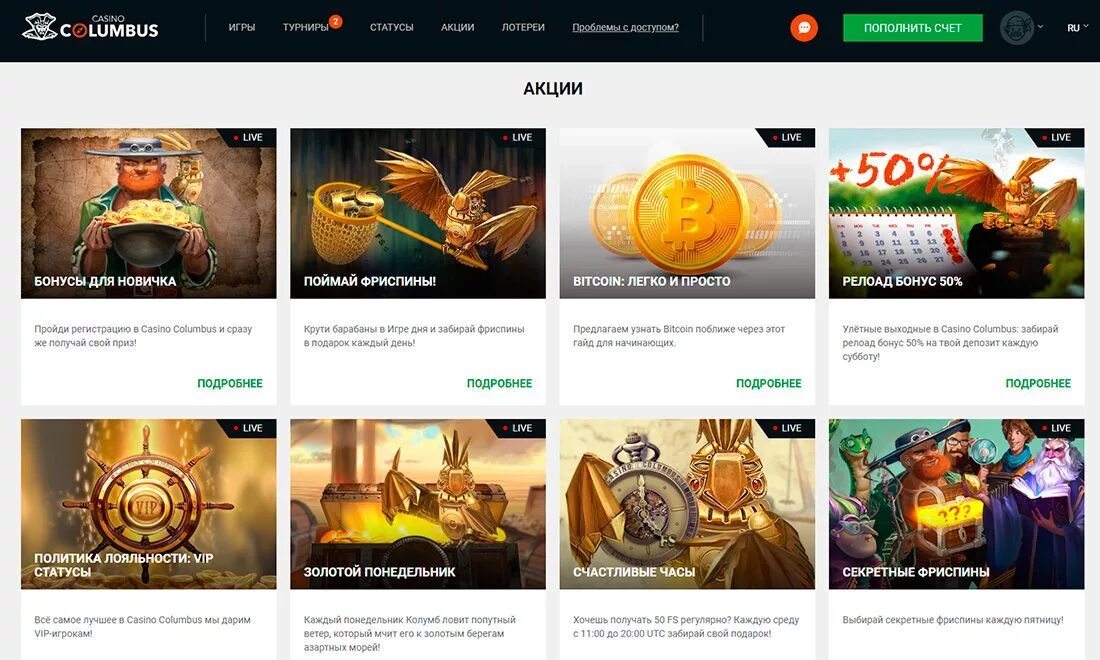Open the Счастливые часы promo image
The image size is (1100, 660).
(x=688, y=504)
